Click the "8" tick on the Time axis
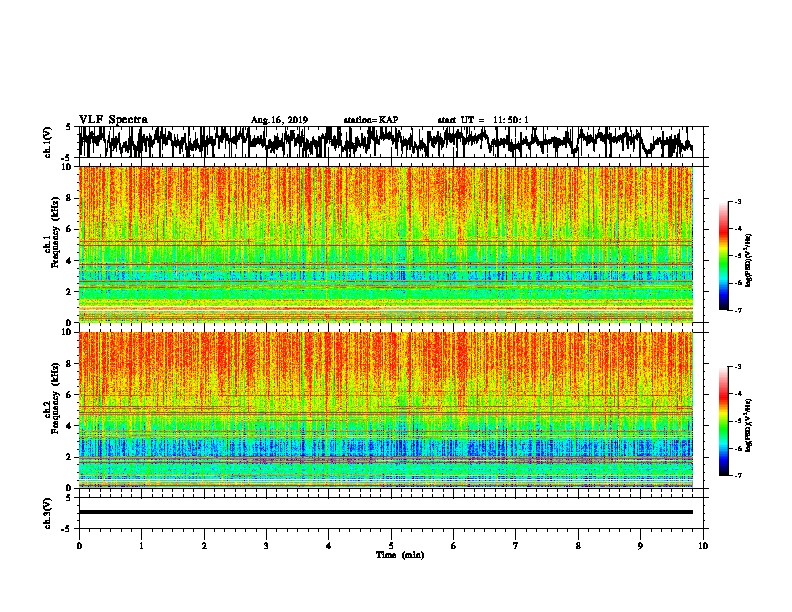Screen dimensions: 792x612 pyautogui.click(x=578, y=546)
